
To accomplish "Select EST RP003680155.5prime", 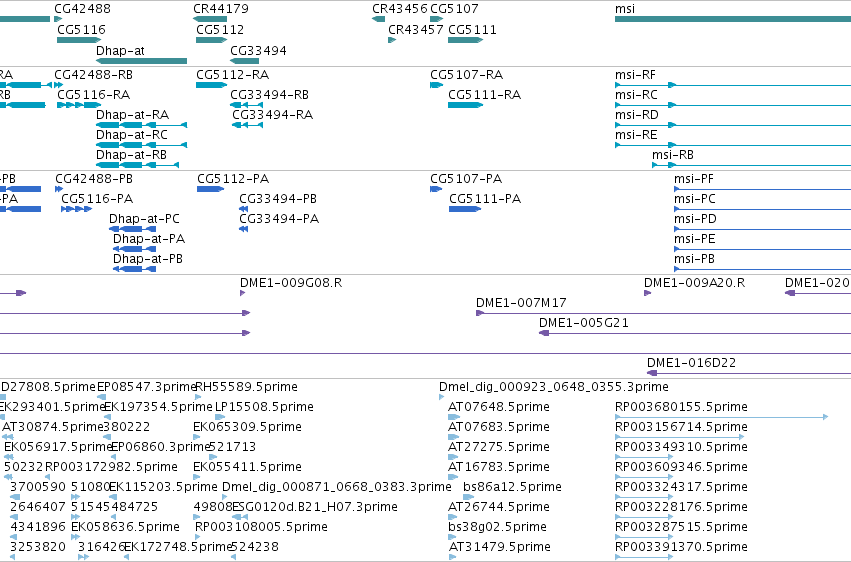I will [x=722, y=417].
